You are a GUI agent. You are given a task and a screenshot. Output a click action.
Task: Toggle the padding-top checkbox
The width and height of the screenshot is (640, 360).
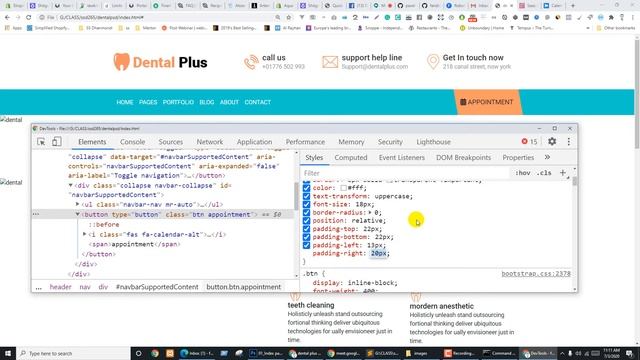tap(307, 229)
